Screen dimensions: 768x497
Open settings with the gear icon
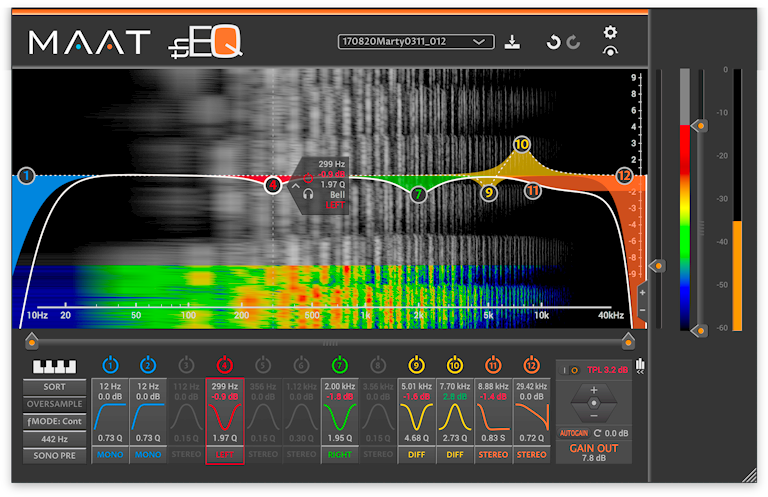pyautogui.click(x=610, y=32)
